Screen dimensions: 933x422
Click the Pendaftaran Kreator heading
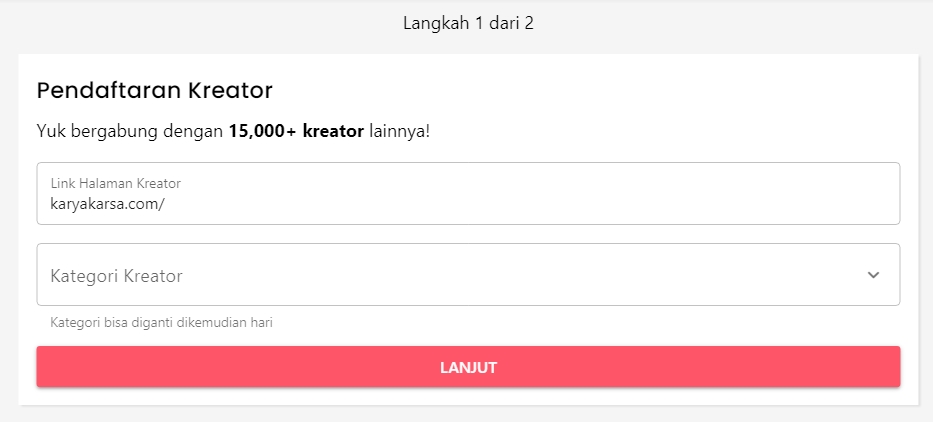155,90
